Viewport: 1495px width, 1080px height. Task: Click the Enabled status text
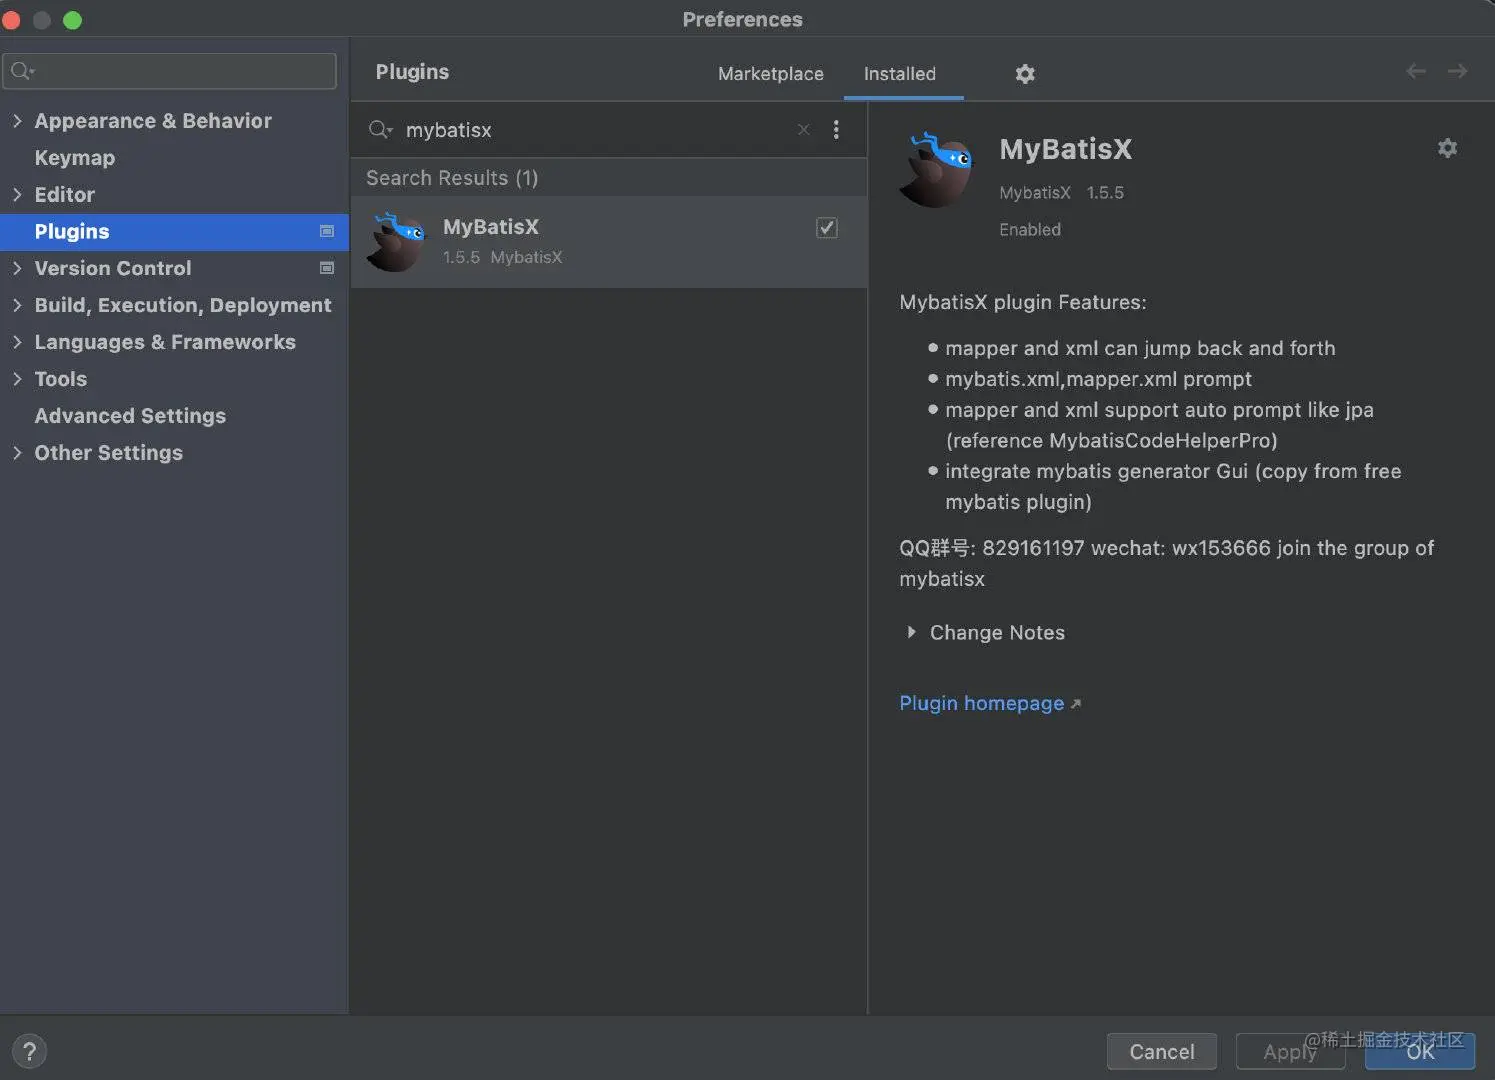pos(1030,229)
